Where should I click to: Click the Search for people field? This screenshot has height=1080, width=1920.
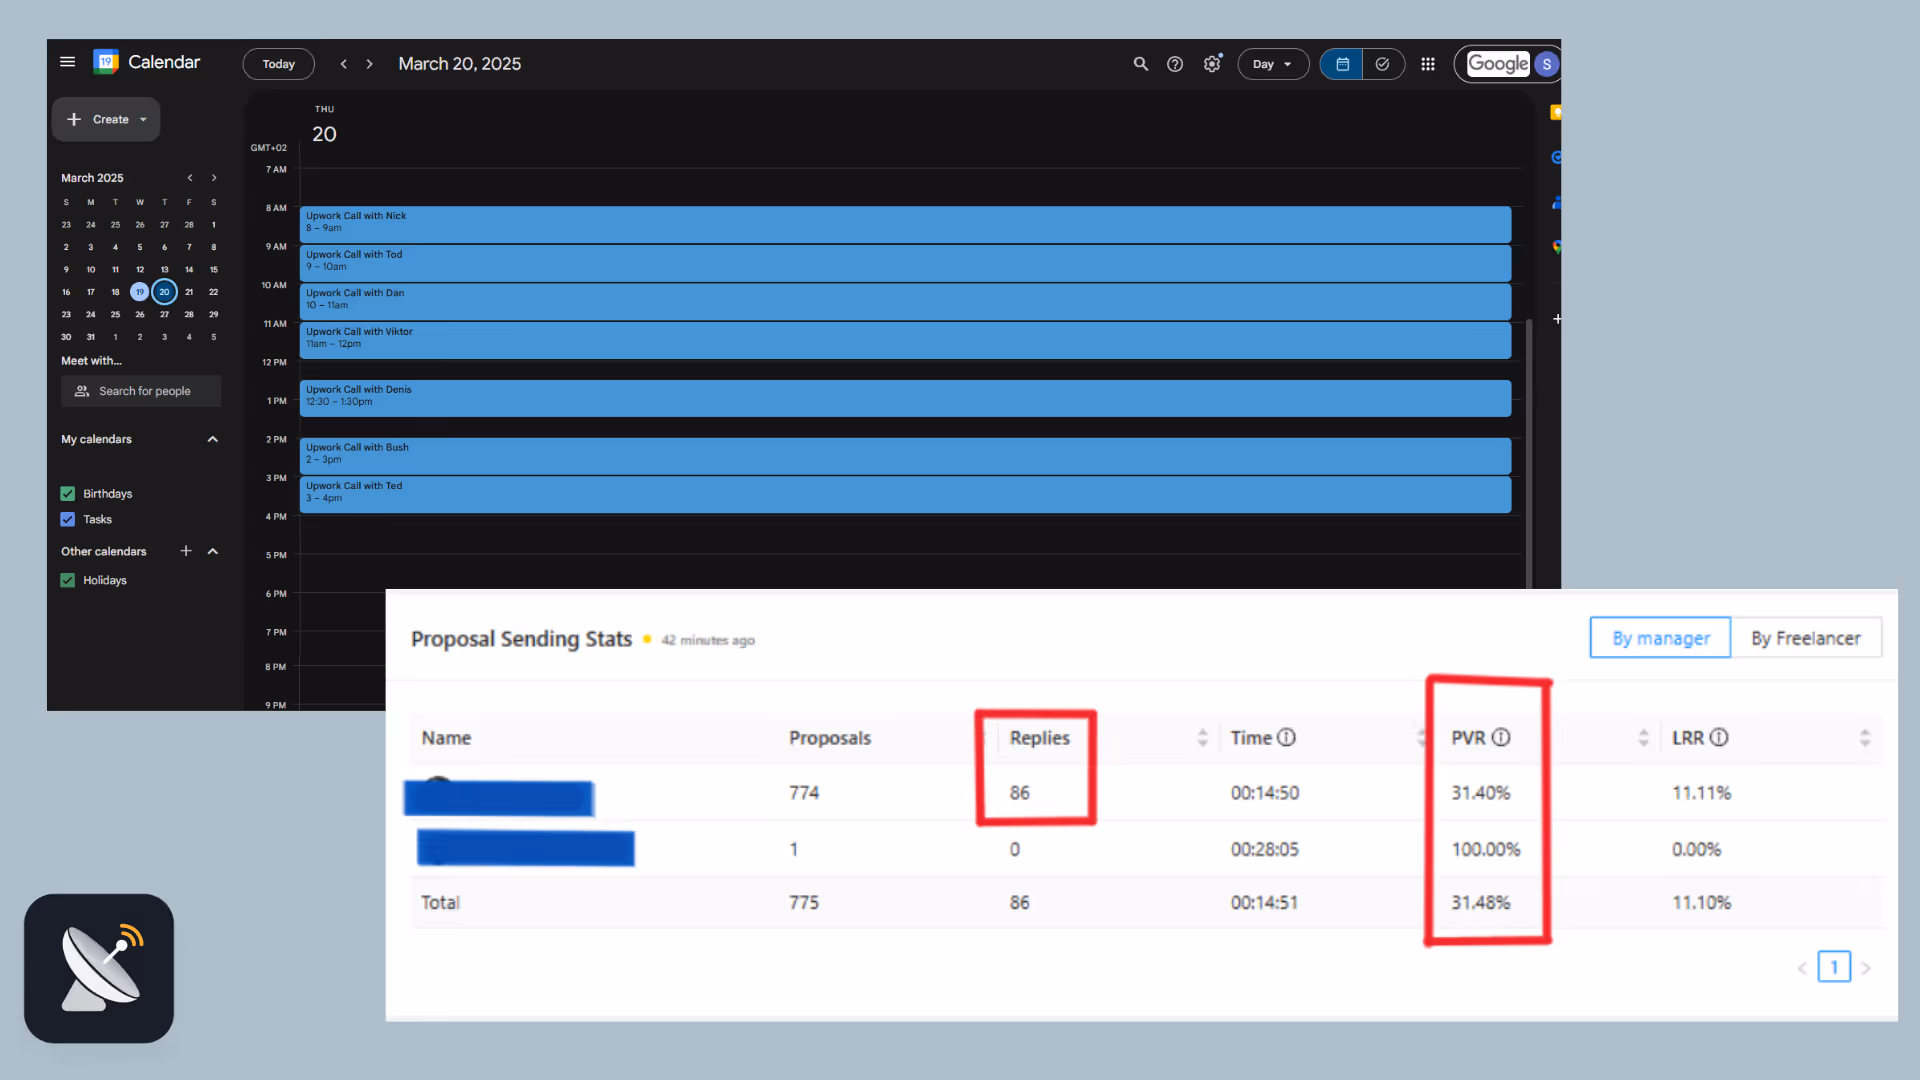(141, 391)
